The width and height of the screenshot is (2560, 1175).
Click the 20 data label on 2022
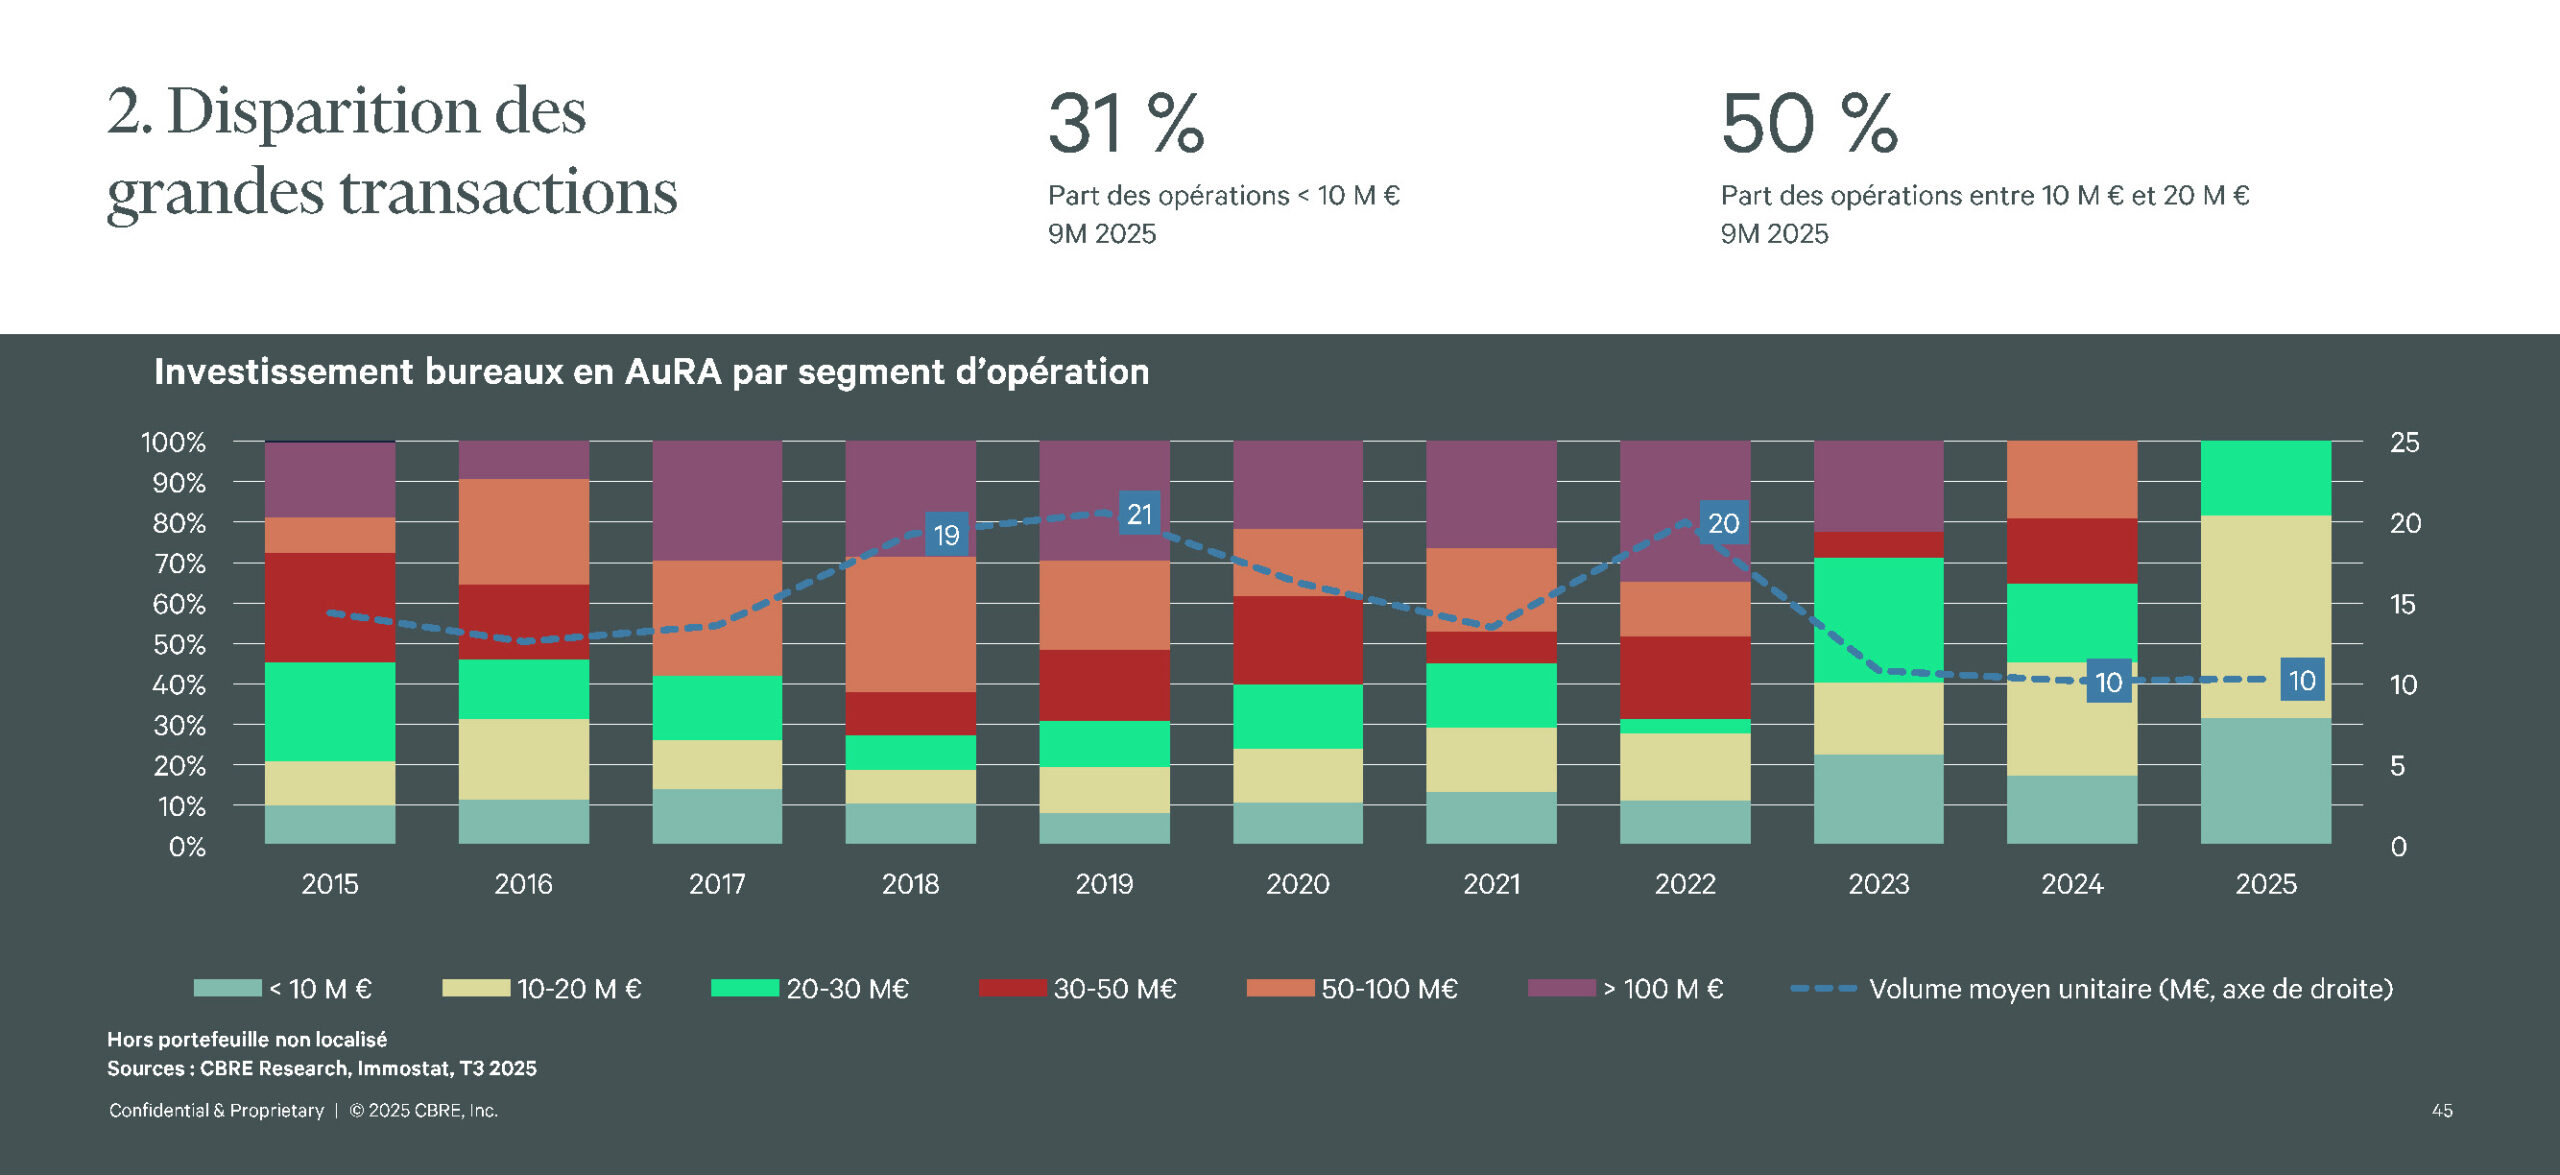(x=1723, y=523)
